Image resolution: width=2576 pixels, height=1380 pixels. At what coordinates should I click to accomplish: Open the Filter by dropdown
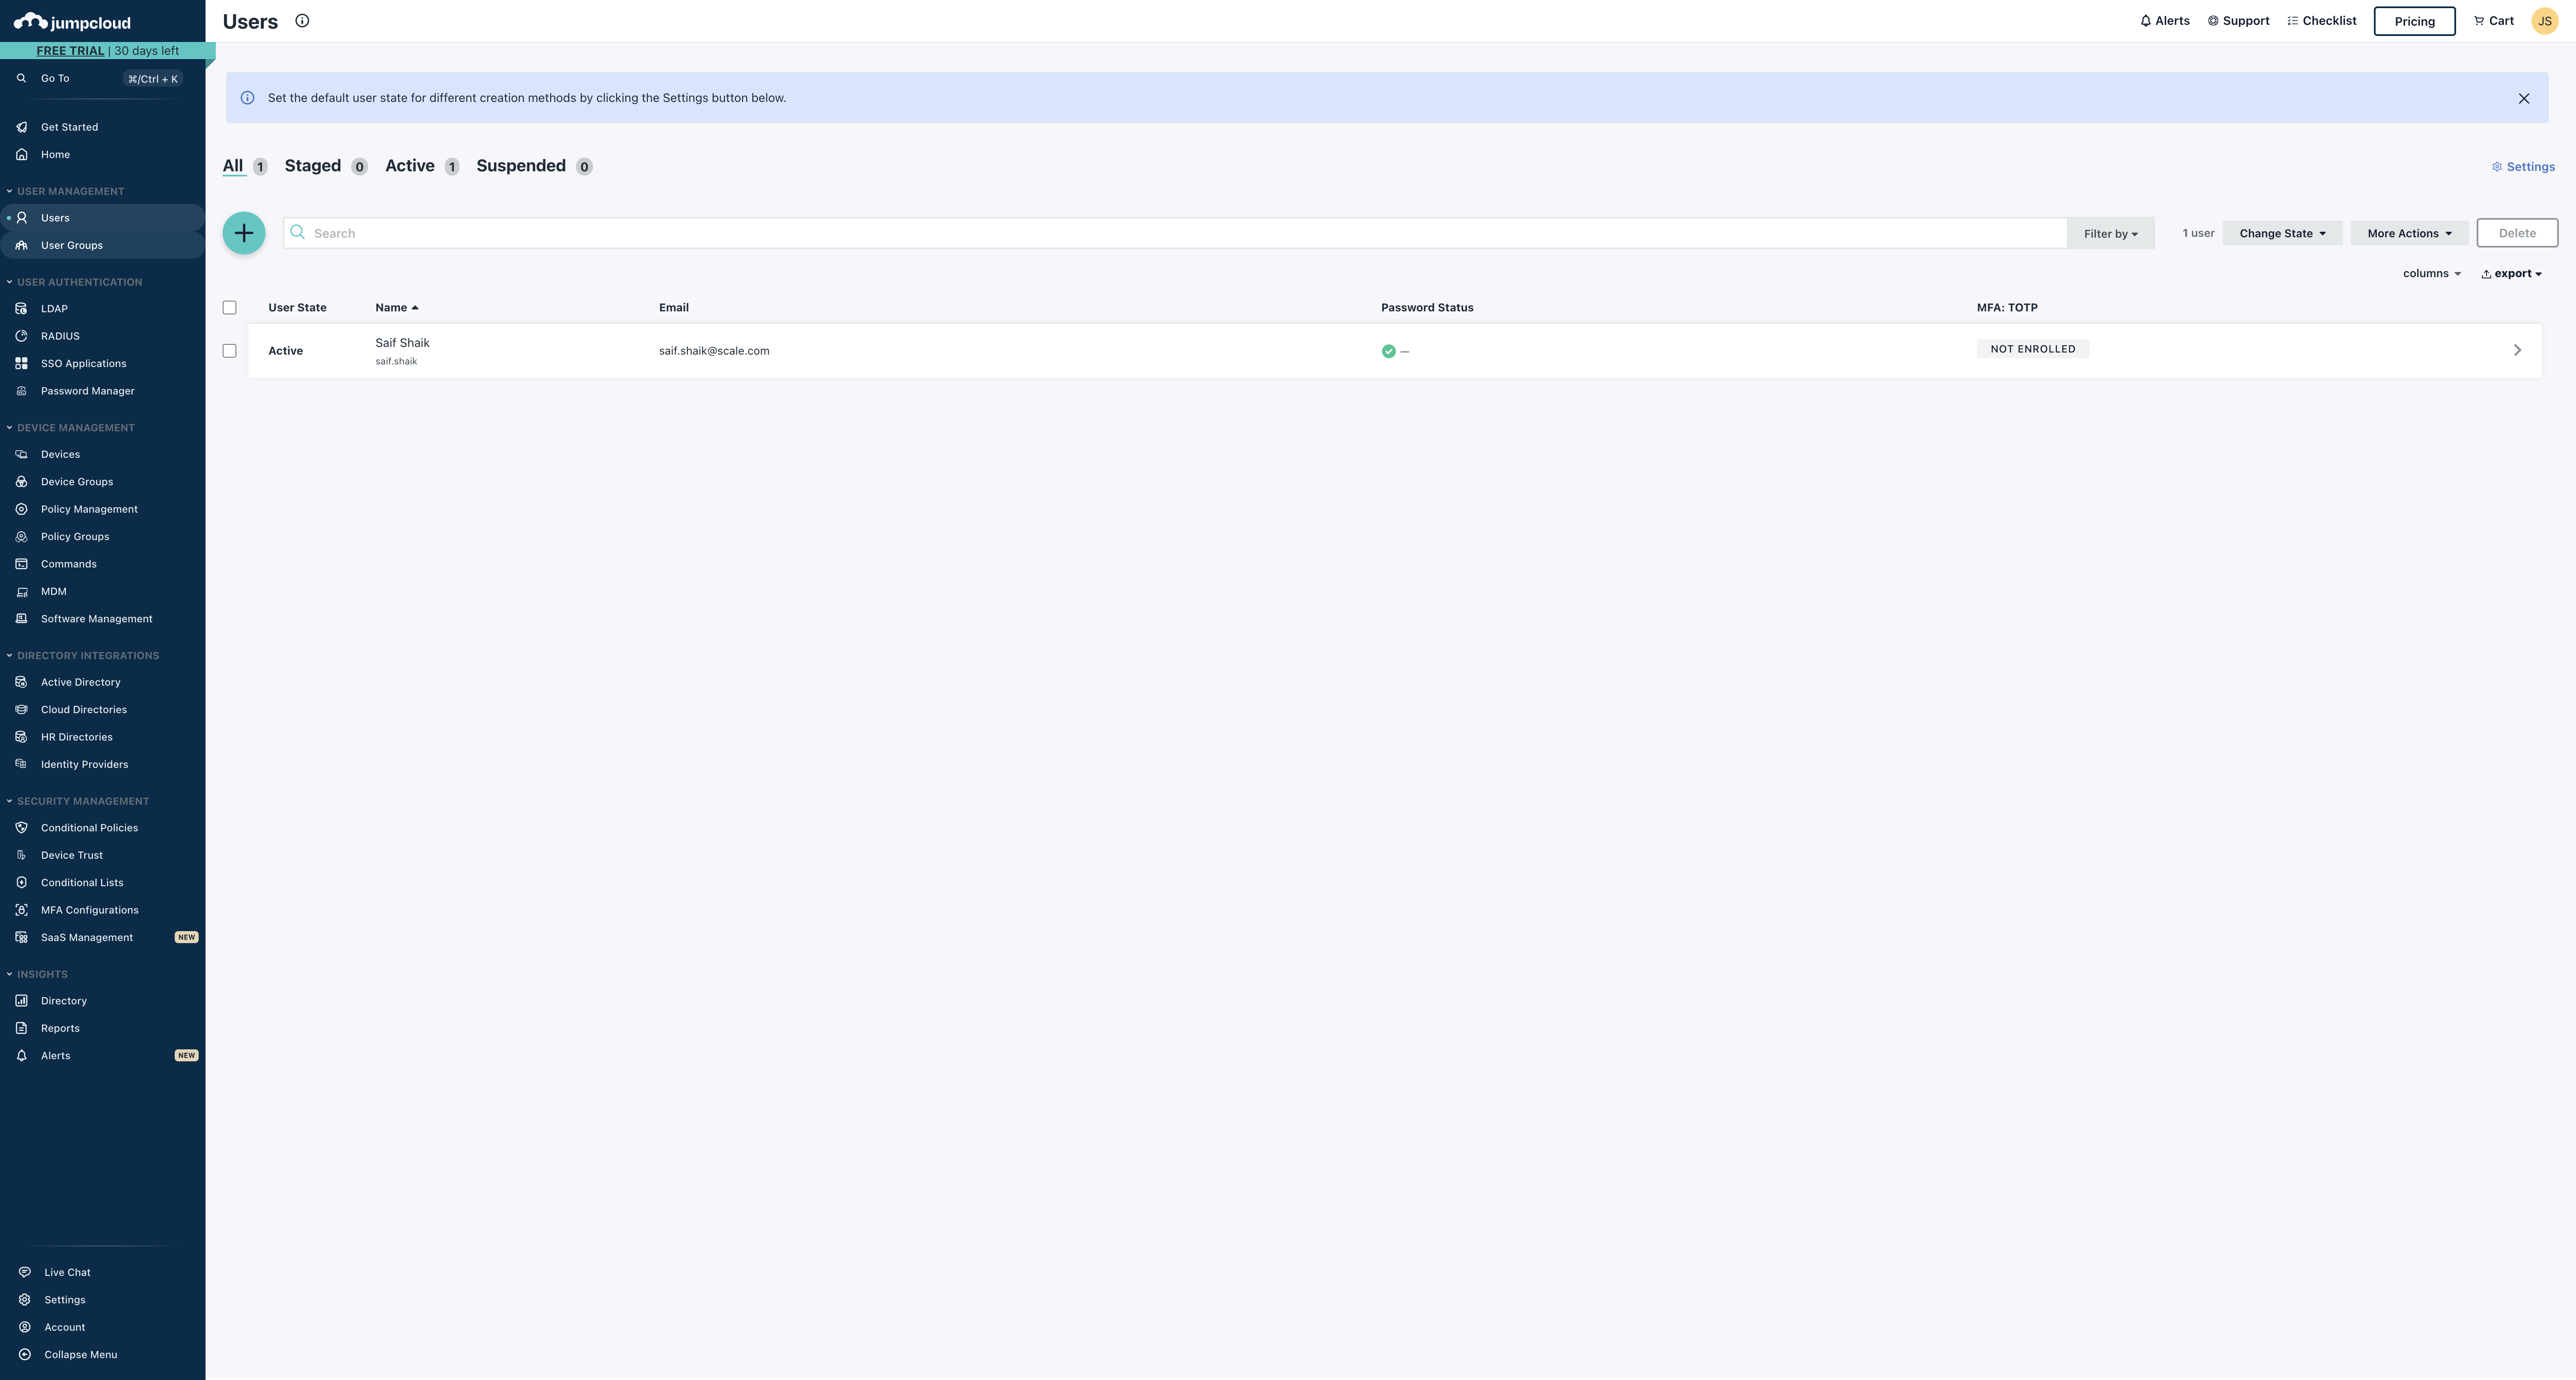point(2111,233)
